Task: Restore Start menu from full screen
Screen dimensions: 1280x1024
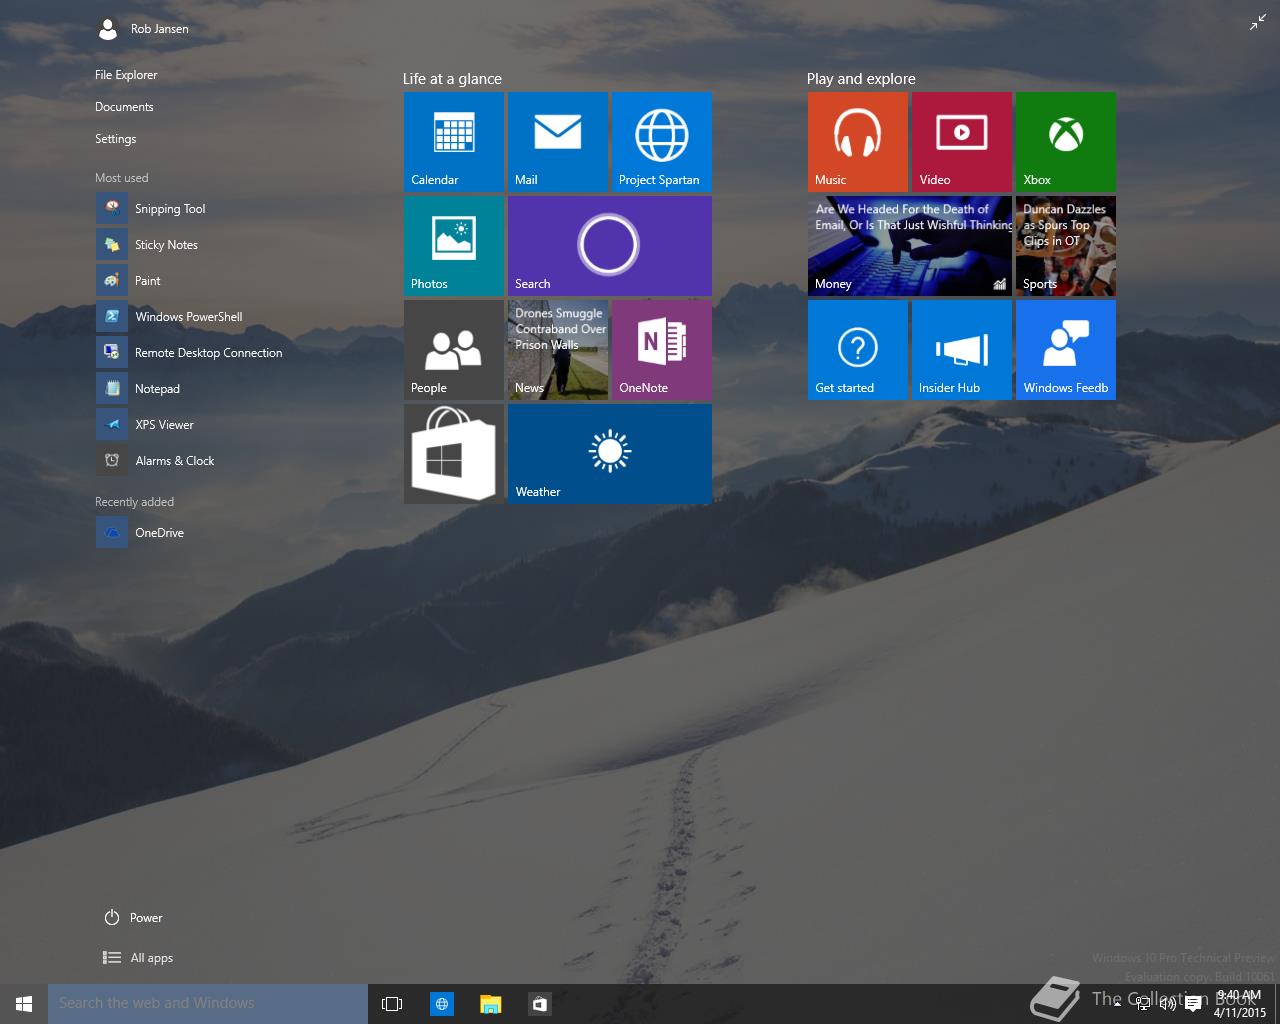Action: [x=1257, y=23]
